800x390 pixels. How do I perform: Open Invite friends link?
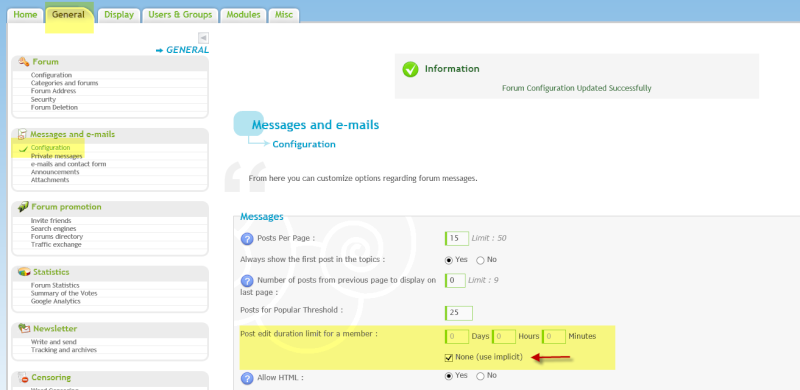click(51, 221)
